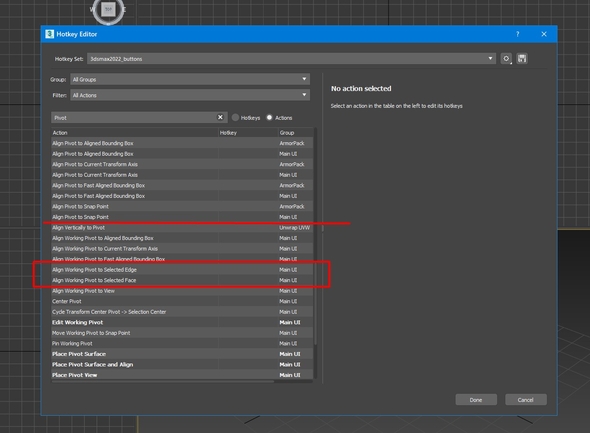
Task: Clear the Pivot search text with X
Action: pos(220,117)
